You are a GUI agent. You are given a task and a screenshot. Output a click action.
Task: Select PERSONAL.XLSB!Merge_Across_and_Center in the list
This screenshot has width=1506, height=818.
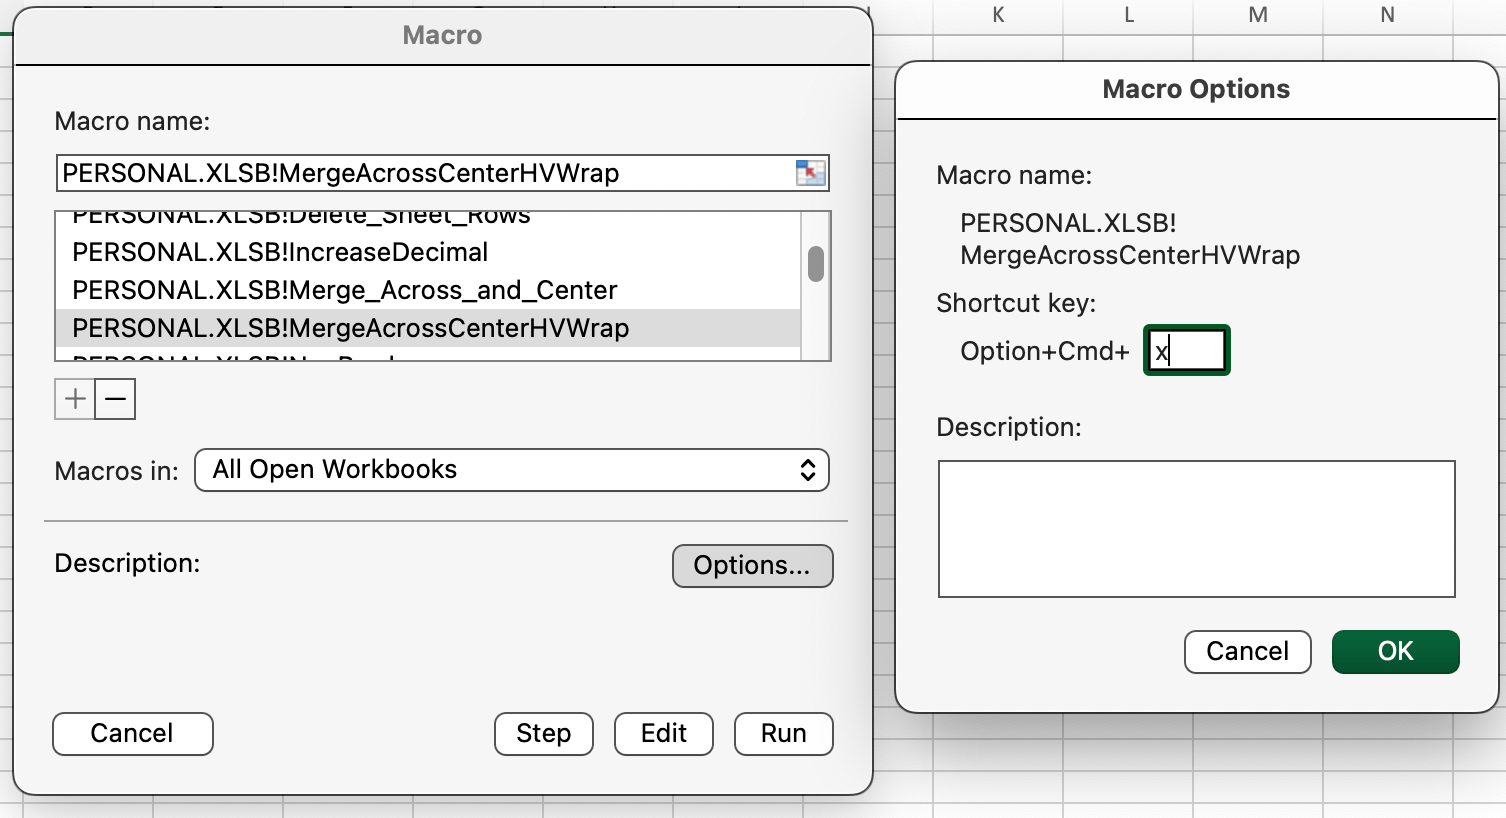(x=428, y=290)
